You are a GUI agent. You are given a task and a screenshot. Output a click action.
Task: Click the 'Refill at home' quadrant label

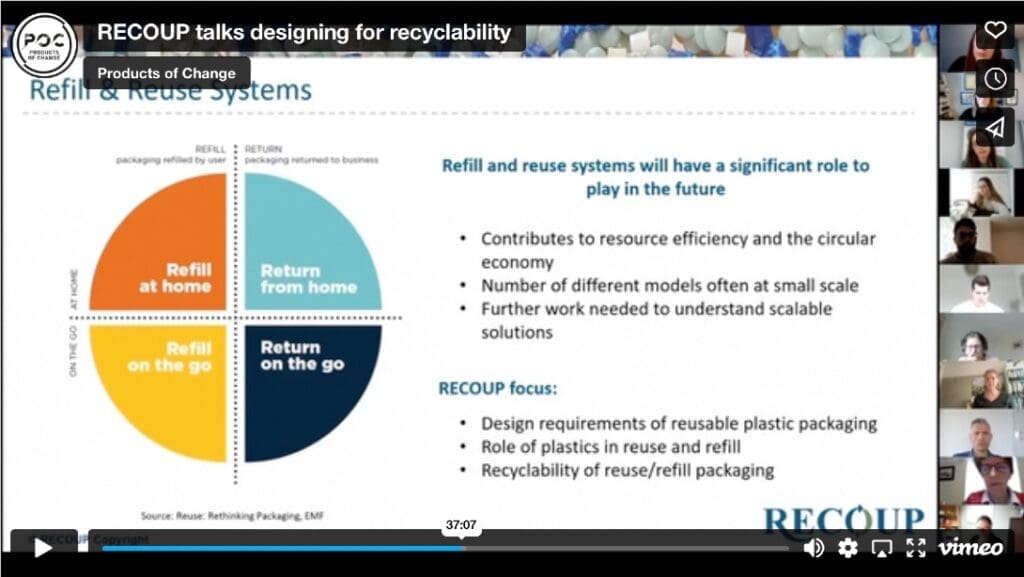[x=175, y=278]
